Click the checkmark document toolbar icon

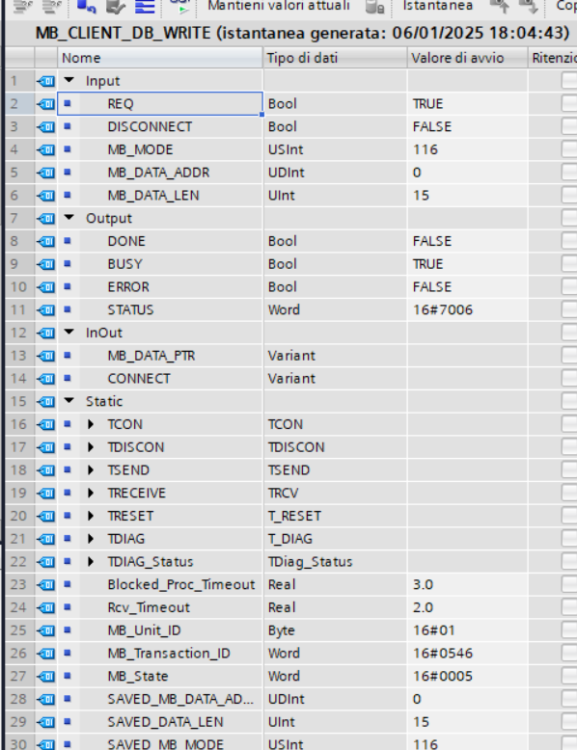point(115,6)
